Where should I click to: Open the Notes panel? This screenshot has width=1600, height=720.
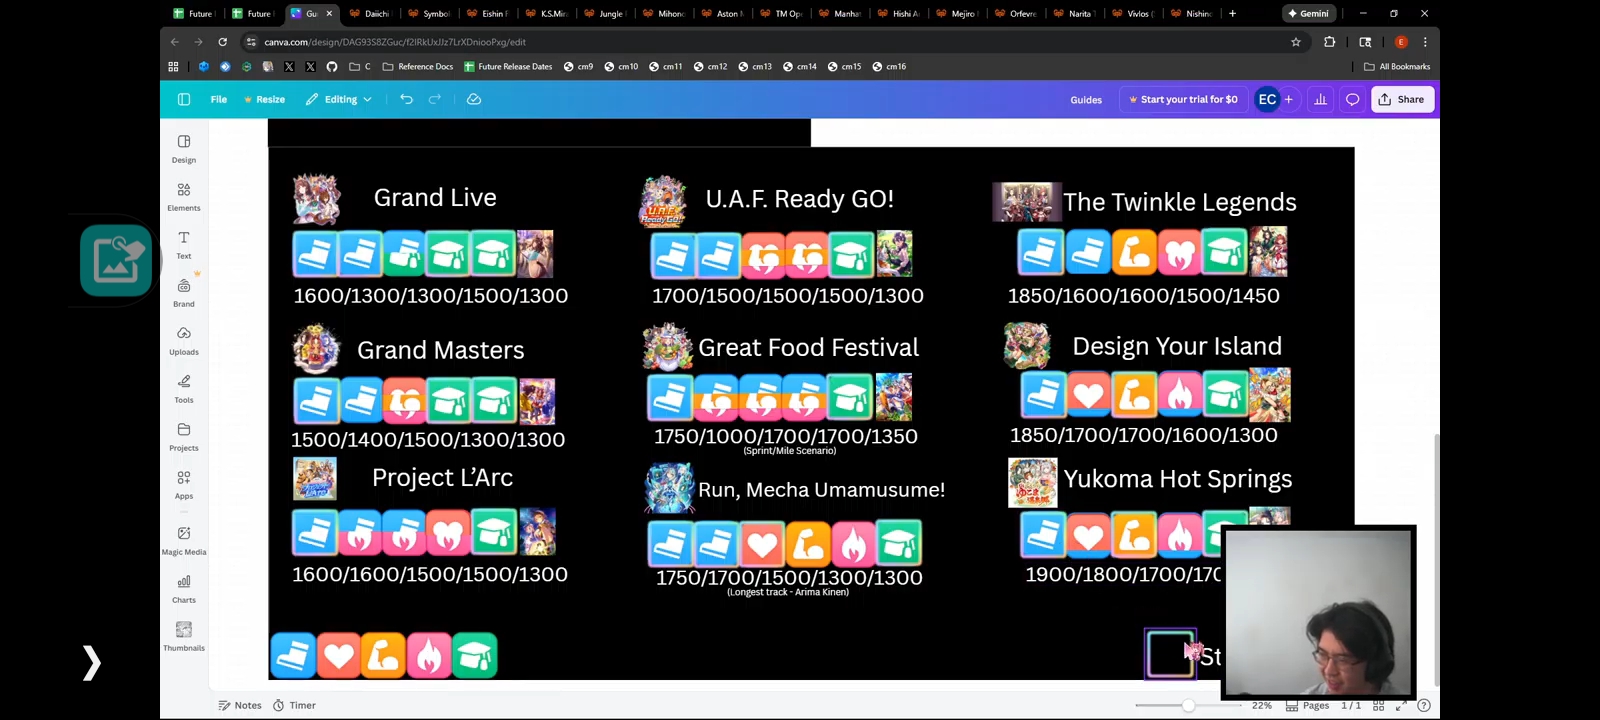(240, 705)
